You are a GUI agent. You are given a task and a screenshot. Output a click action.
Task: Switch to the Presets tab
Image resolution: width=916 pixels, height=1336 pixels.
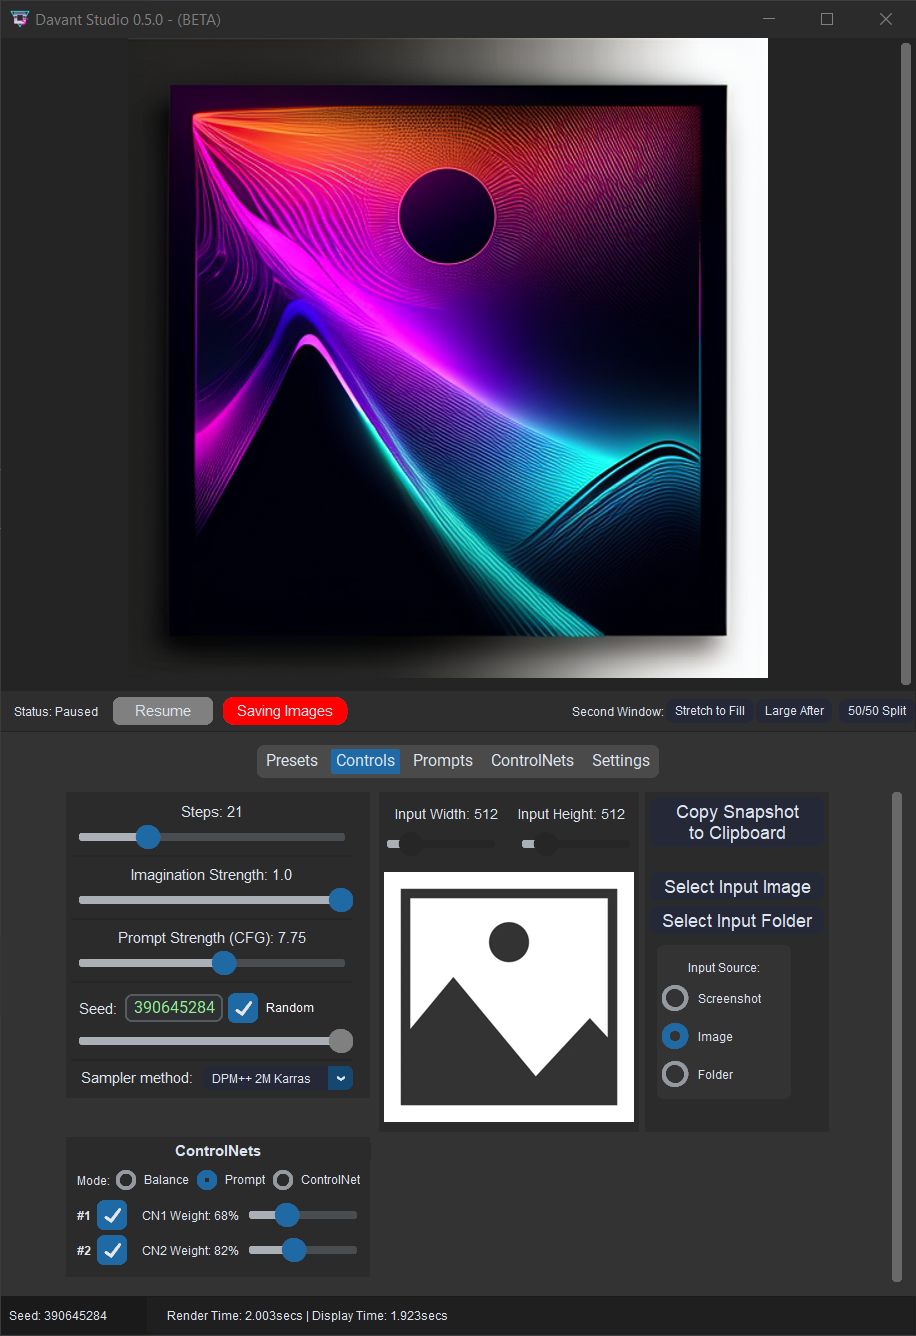pyautogui.click(x=292, y=760)
